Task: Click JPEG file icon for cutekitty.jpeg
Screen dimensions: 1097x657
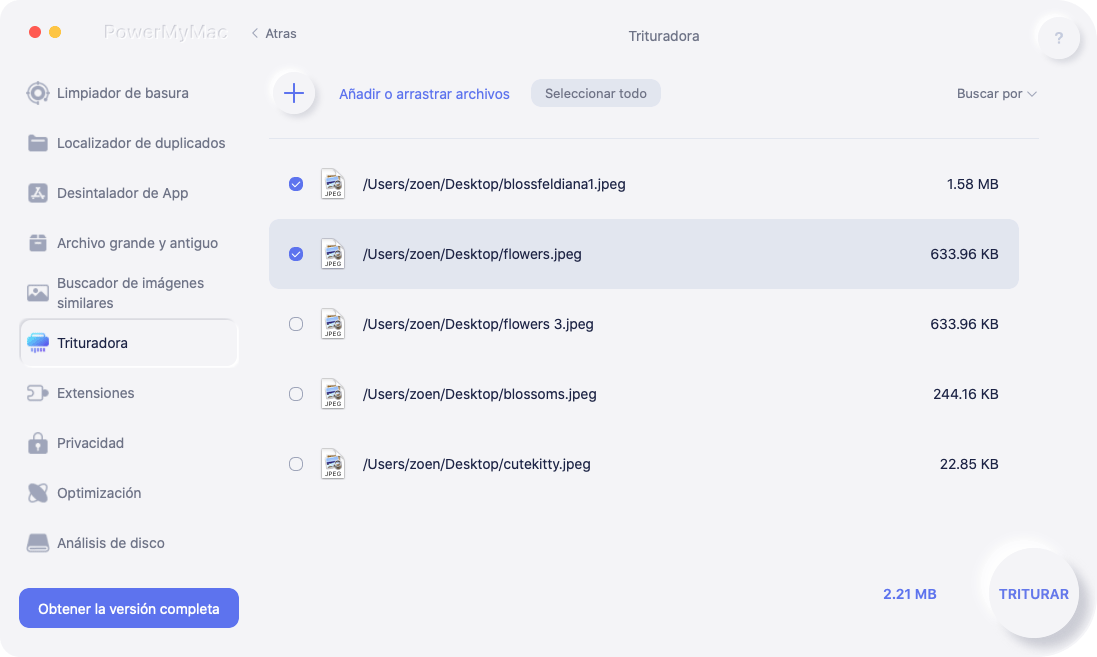Action: point(333,464)
